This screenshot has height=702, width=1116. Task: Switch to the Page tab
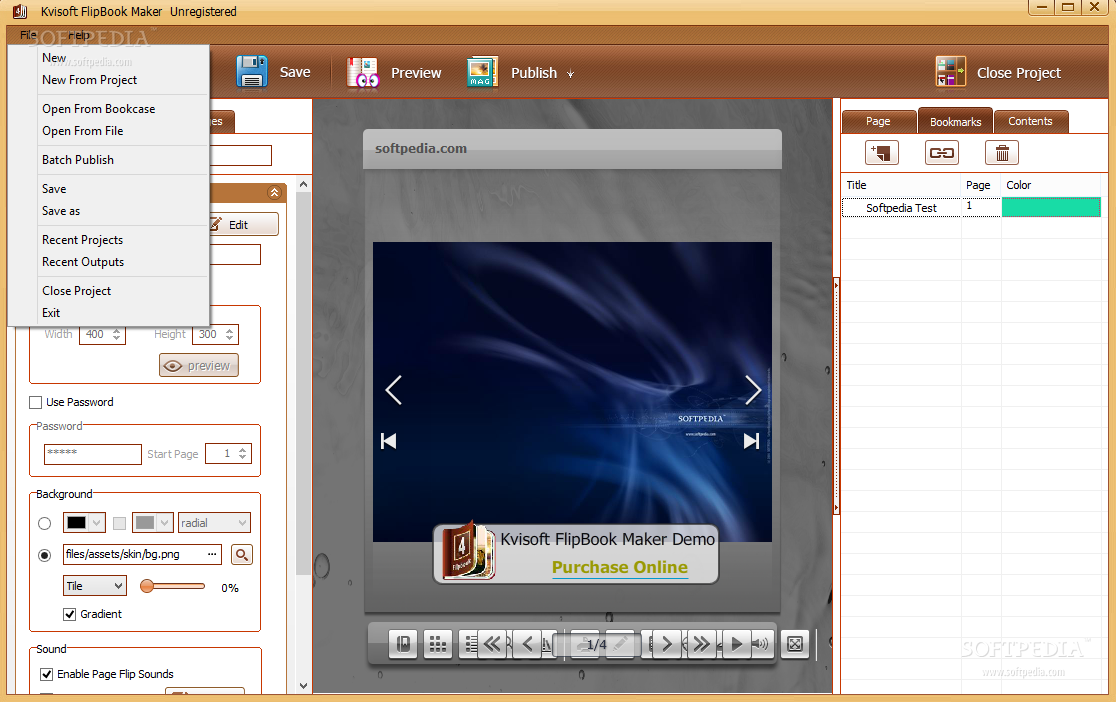[x=878, y=121]
